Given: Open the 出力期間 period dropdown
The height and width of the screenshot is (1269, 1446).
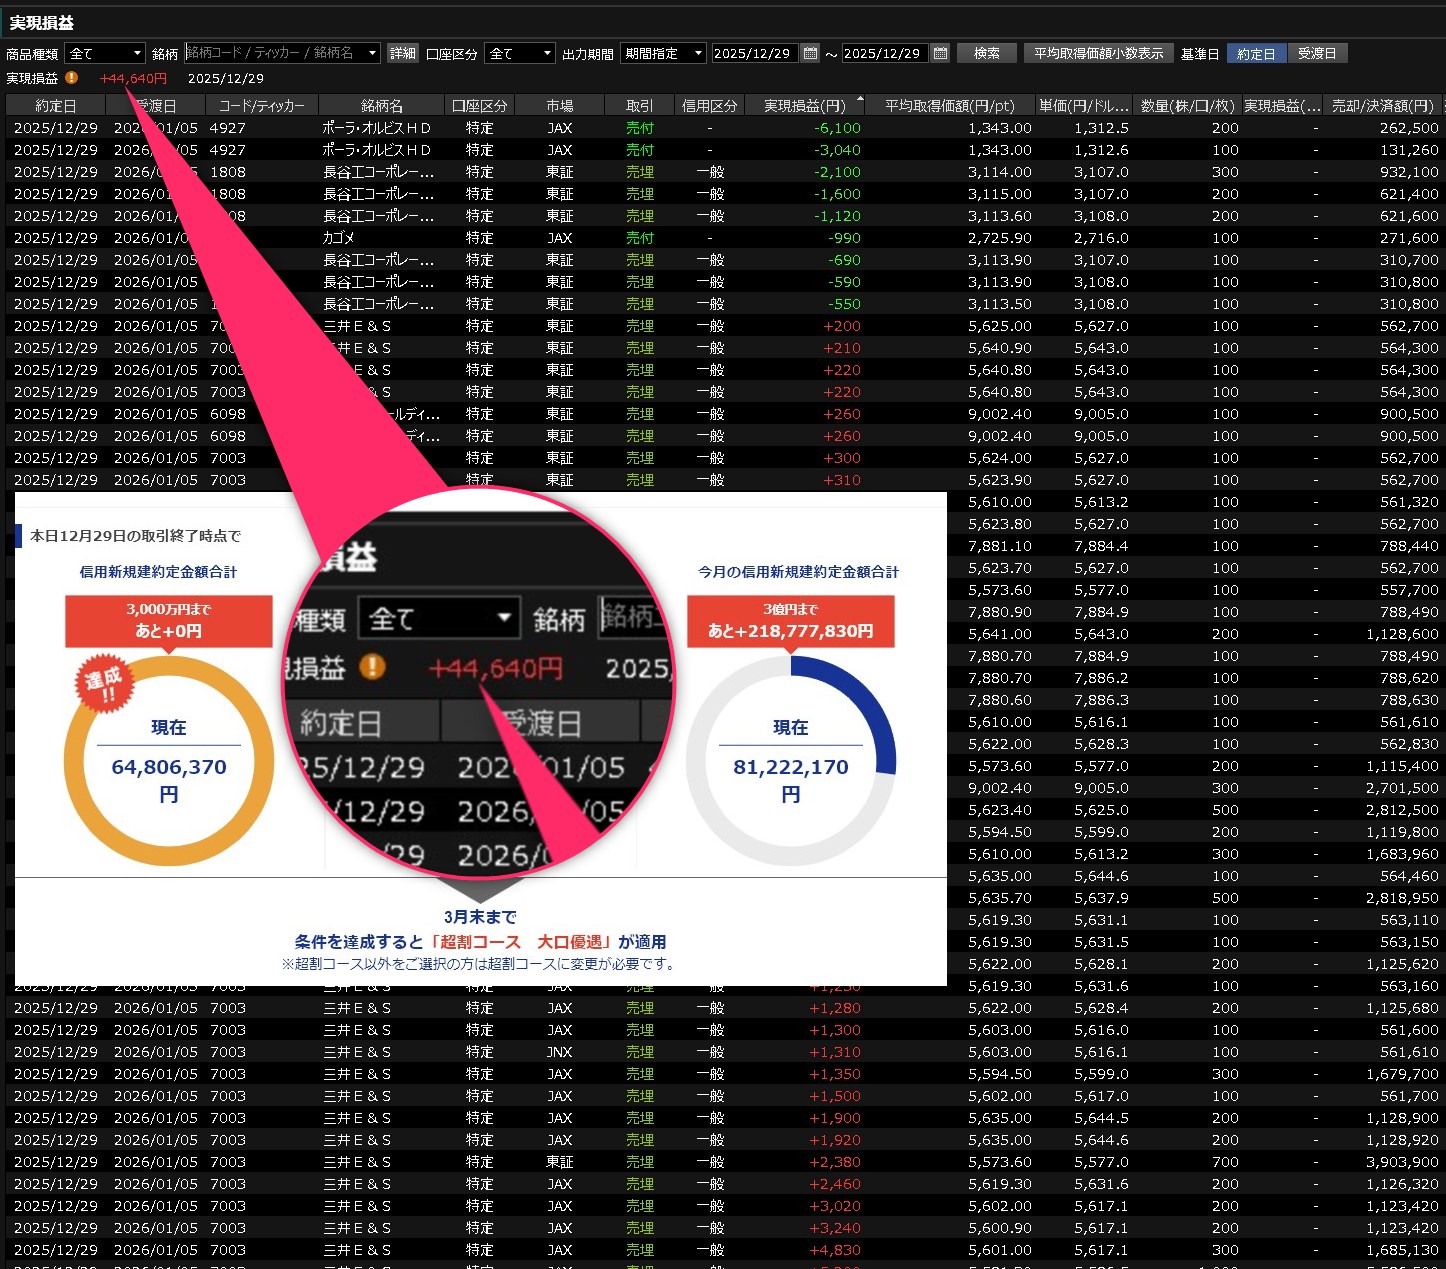Looking at the screenshot, I should 663,54.
